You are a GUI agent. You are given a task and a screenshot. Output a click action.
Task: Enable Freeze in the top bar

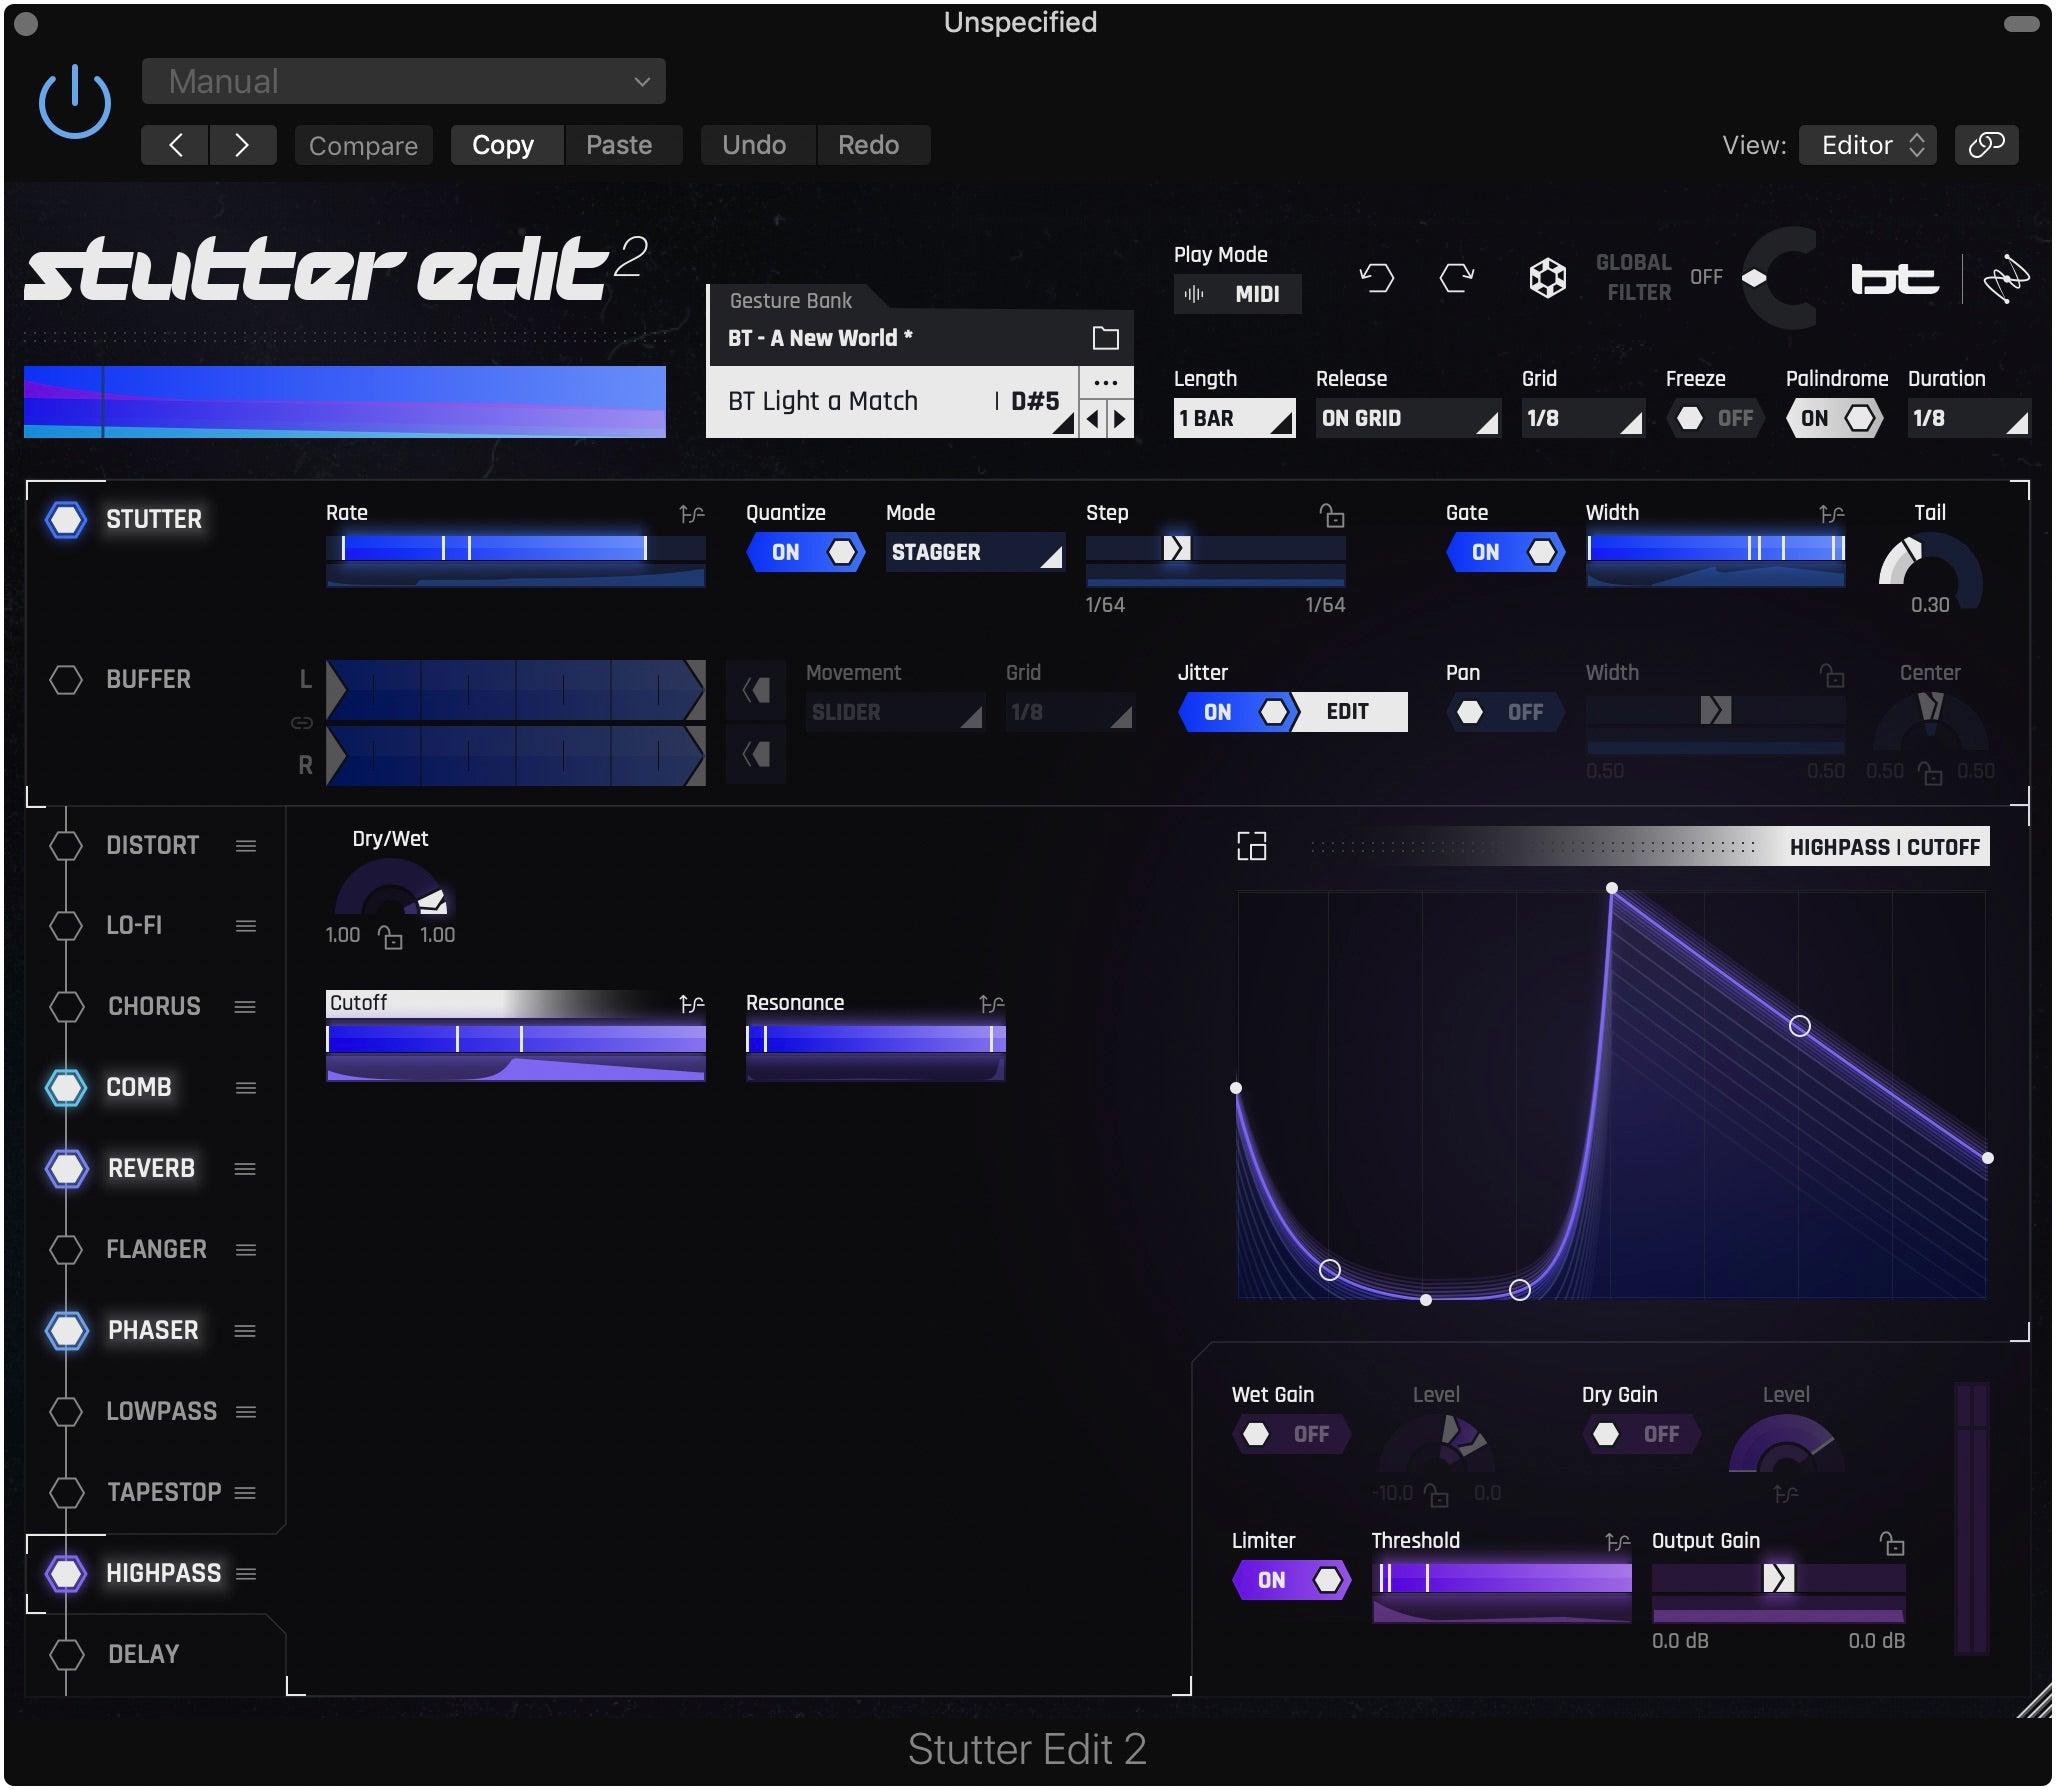click(x=1716, y=418)
